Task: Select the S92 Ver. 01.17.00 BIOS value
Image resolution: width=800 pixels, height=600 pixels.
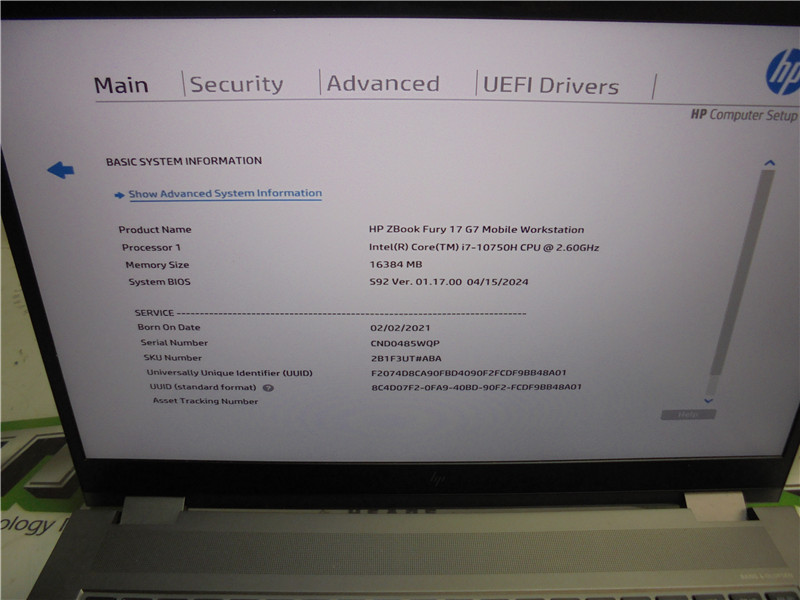Action: tap(449, 282)
